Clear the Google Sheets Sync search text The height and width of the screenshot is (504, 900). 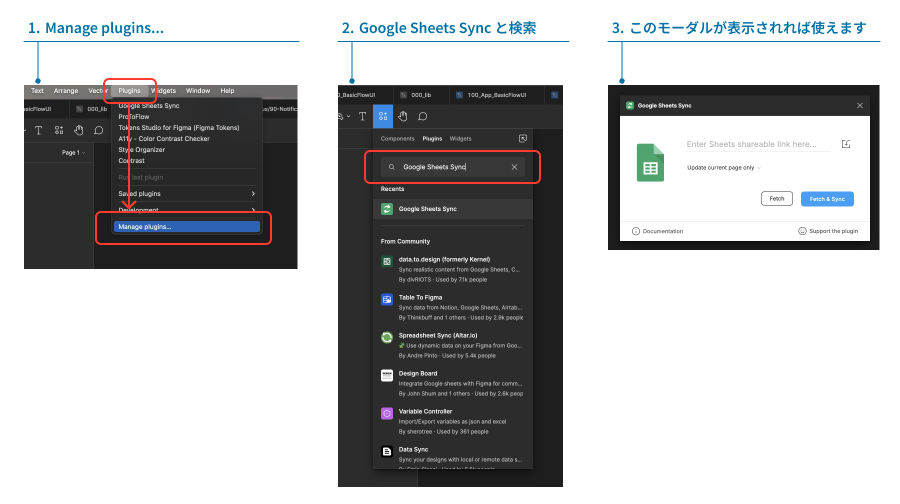pyautogui.click(x=514, y=167)
